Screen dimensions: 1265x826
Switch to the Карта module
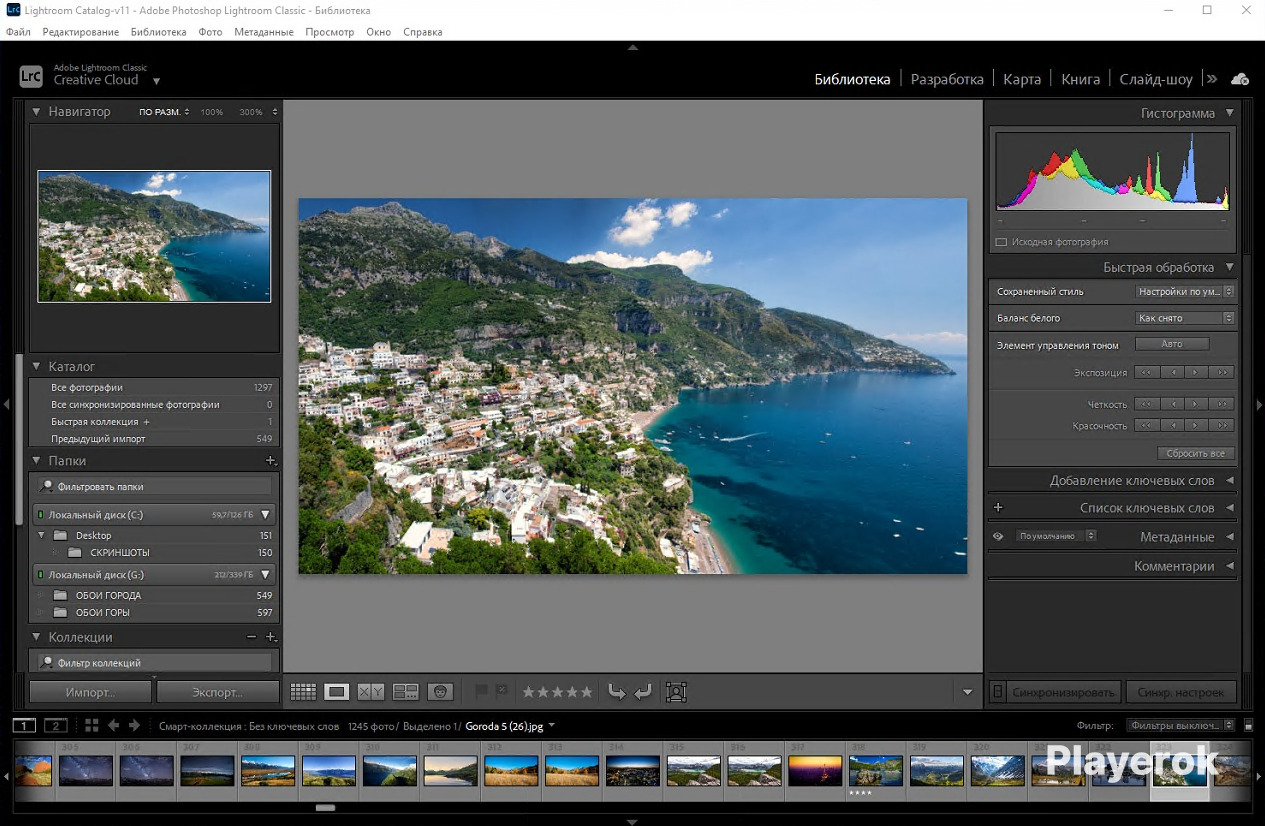tap(1022, 79)
